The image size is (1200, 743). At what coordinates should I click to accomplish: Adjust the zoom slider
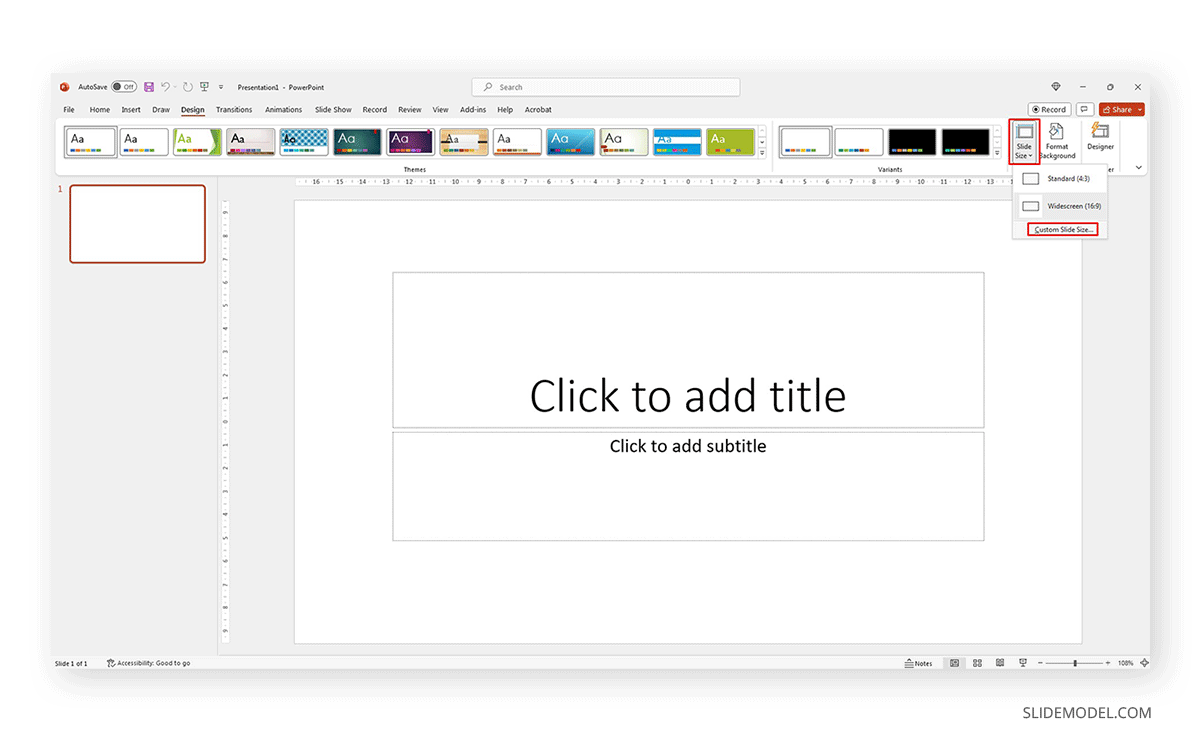(x=1075, y=663)
